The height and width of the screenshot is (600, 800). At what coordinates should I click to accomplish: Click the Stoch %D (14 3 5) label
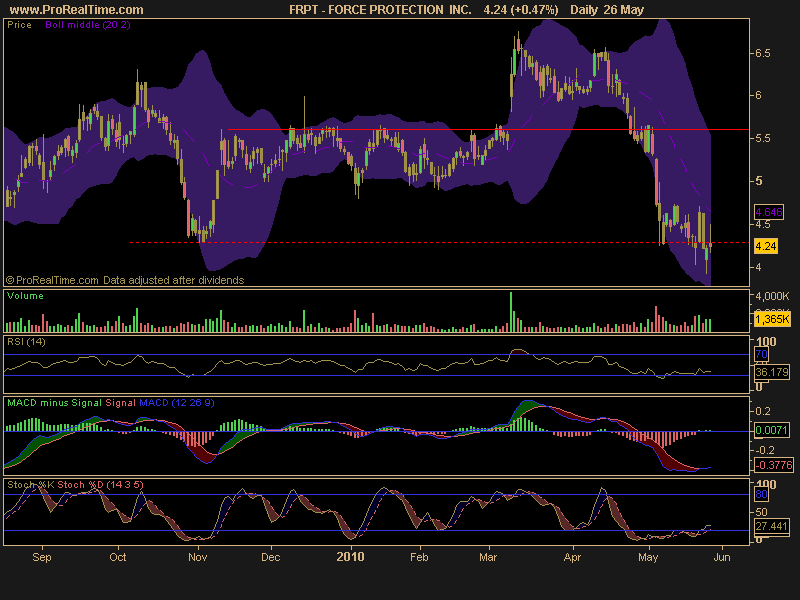coord(100,484)
